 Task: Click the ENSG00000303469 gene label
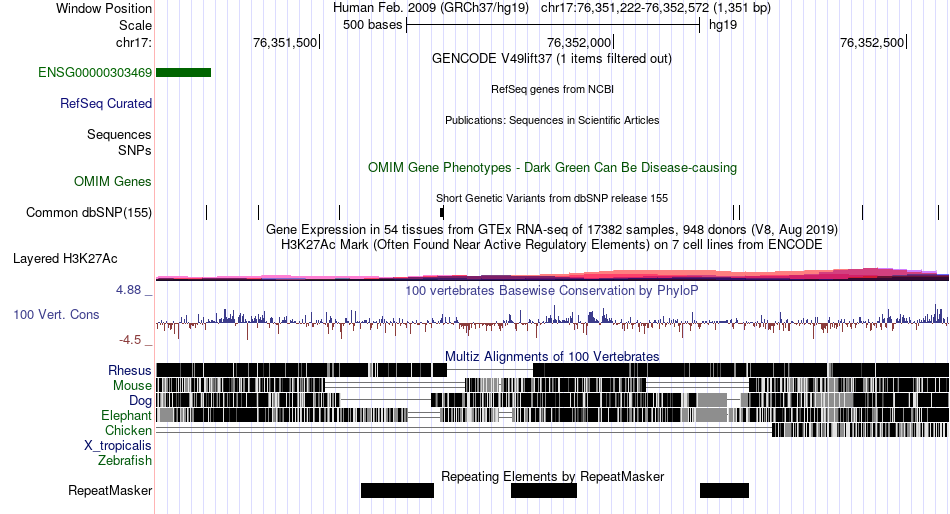click(x=95, y=73)
